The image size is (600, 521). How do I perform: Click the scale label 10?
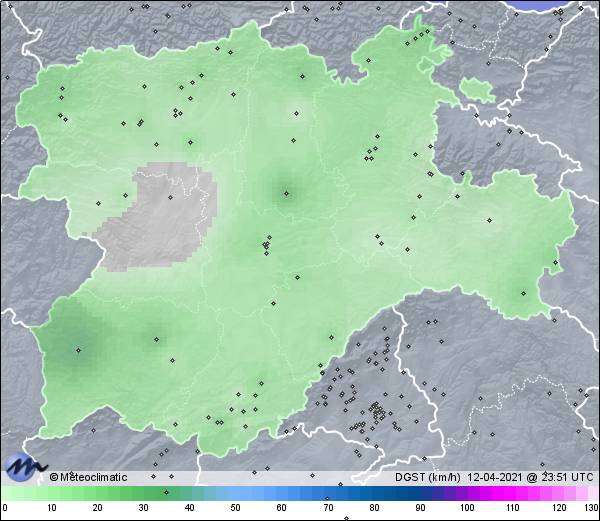click(x=52, y=508)
